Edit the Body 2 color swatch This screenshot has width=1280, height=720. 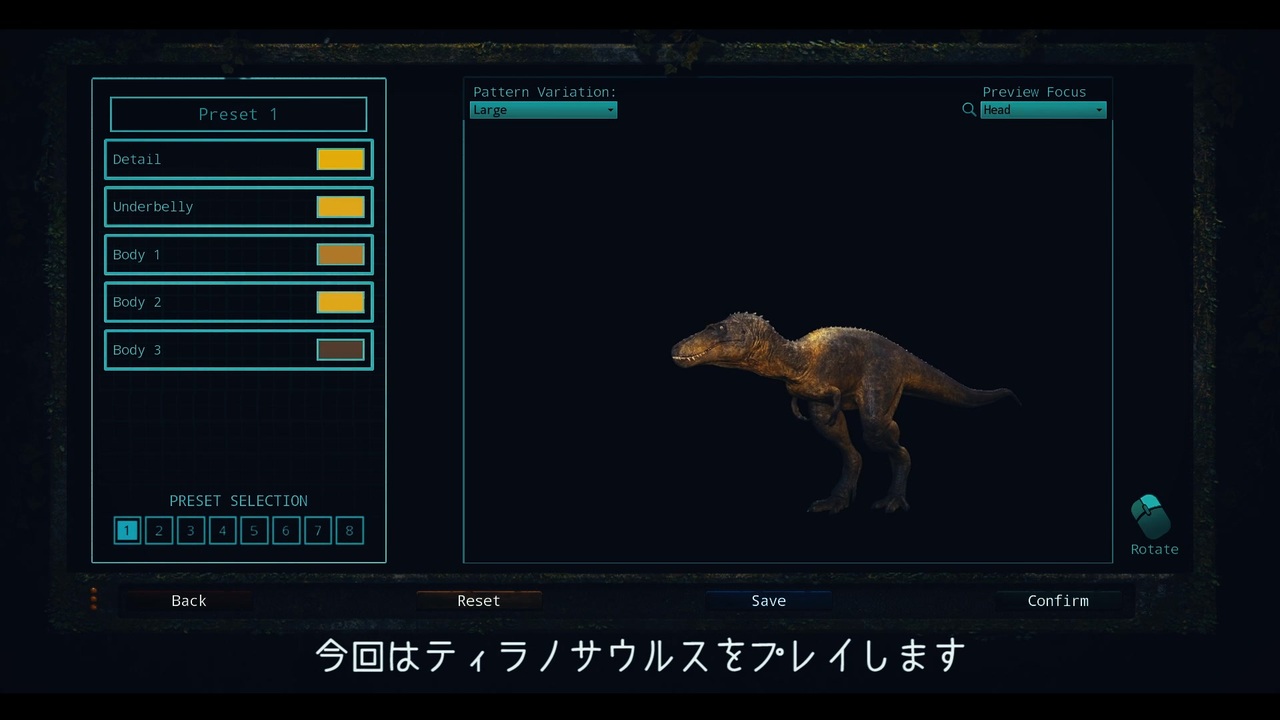pyautogui.click(x=341, y=302)
